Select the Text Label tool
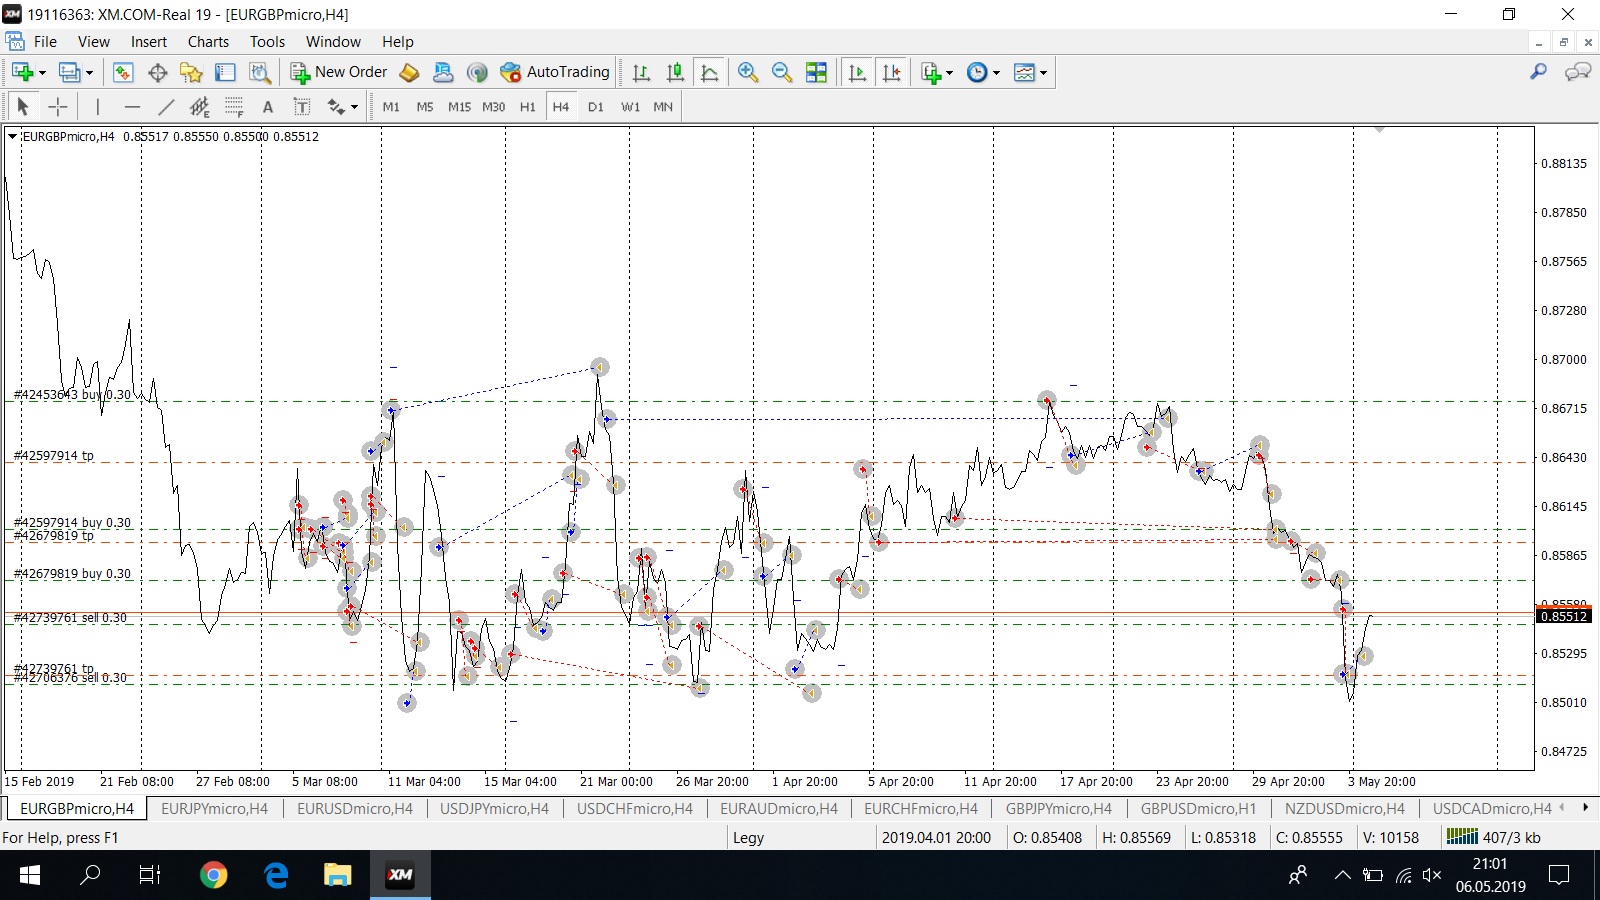This screenshot has width=1600, height=900. click(x=302, y=106)
